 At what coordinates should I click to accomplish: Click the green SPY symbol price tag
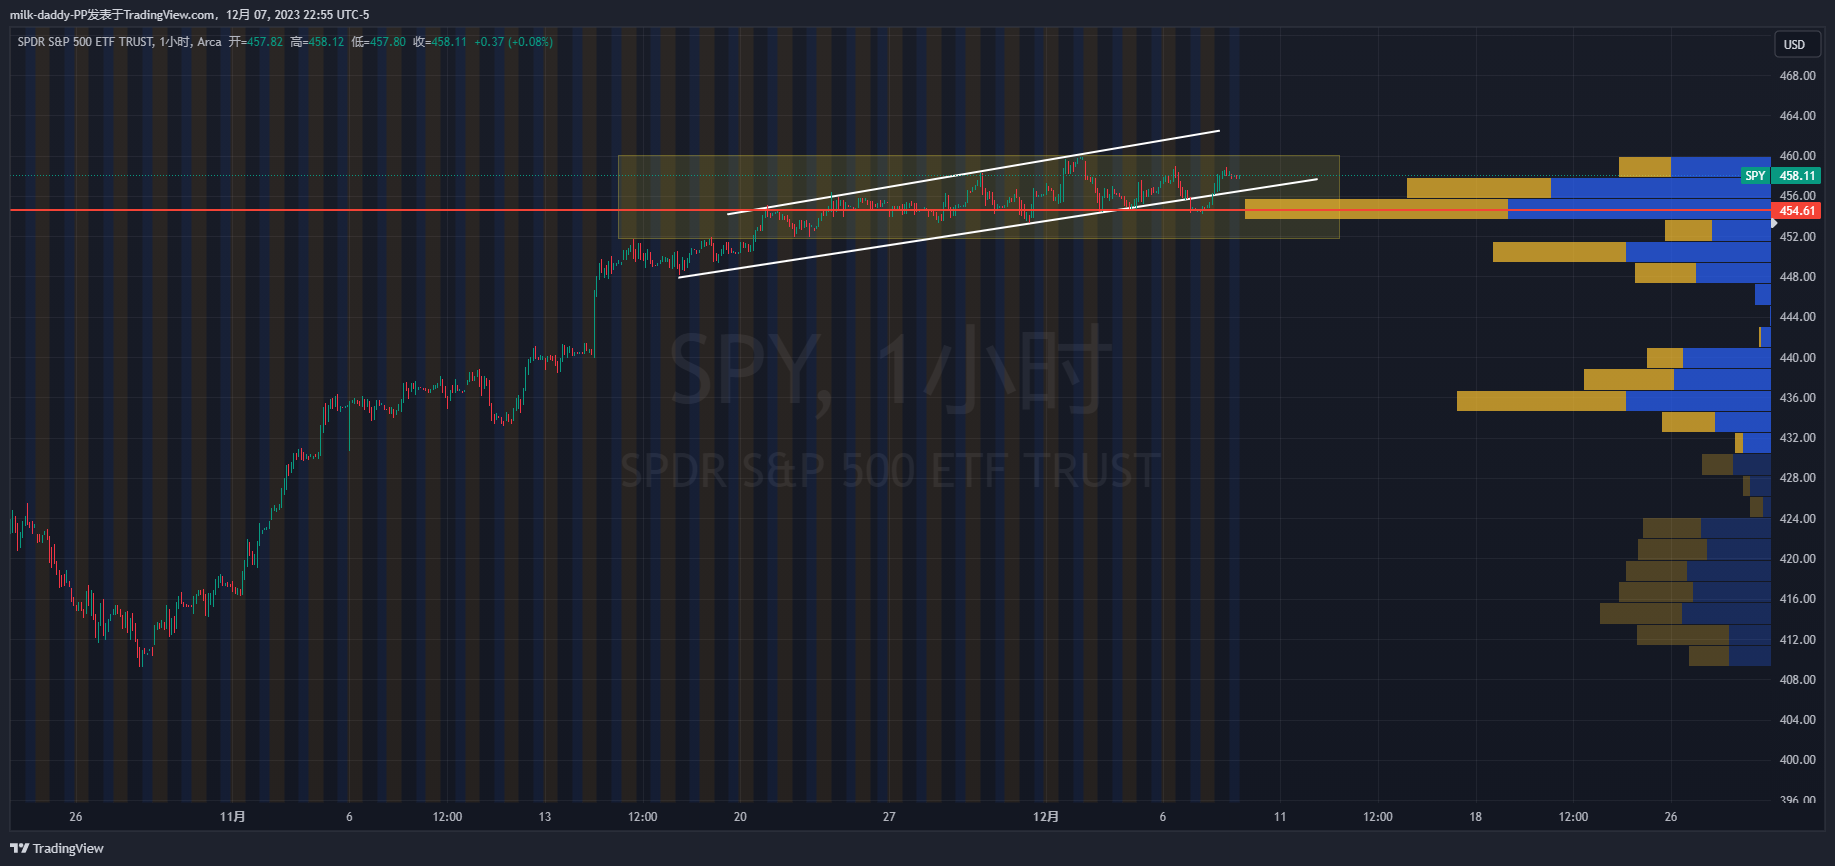(1755, 176)
